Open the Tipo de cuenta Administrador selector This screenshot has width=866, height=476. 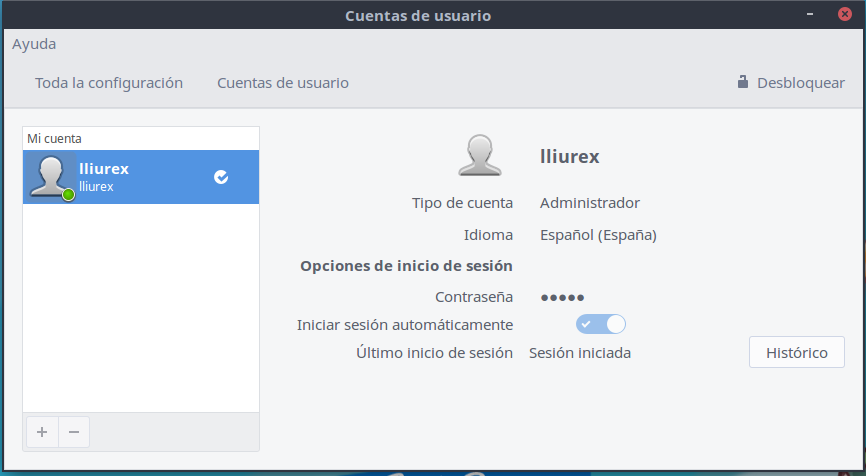589,203
